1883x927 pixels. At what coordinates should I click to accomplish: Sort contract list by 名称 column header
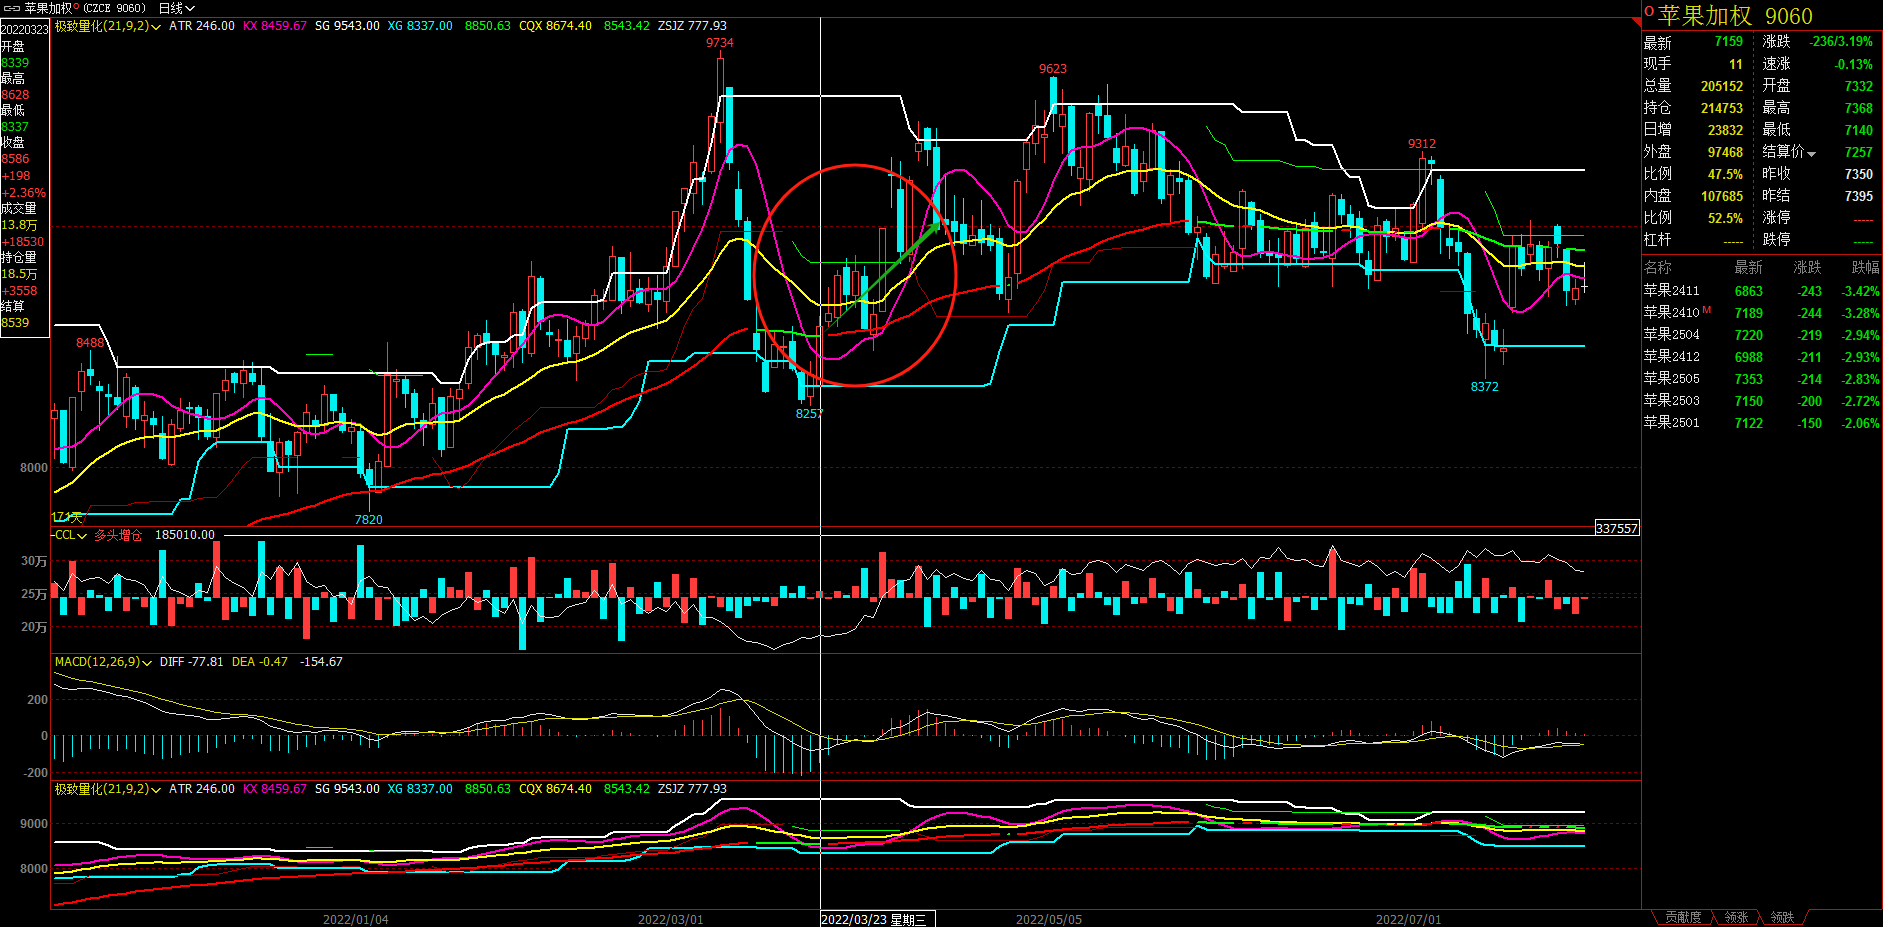[x=1657, y=267]
